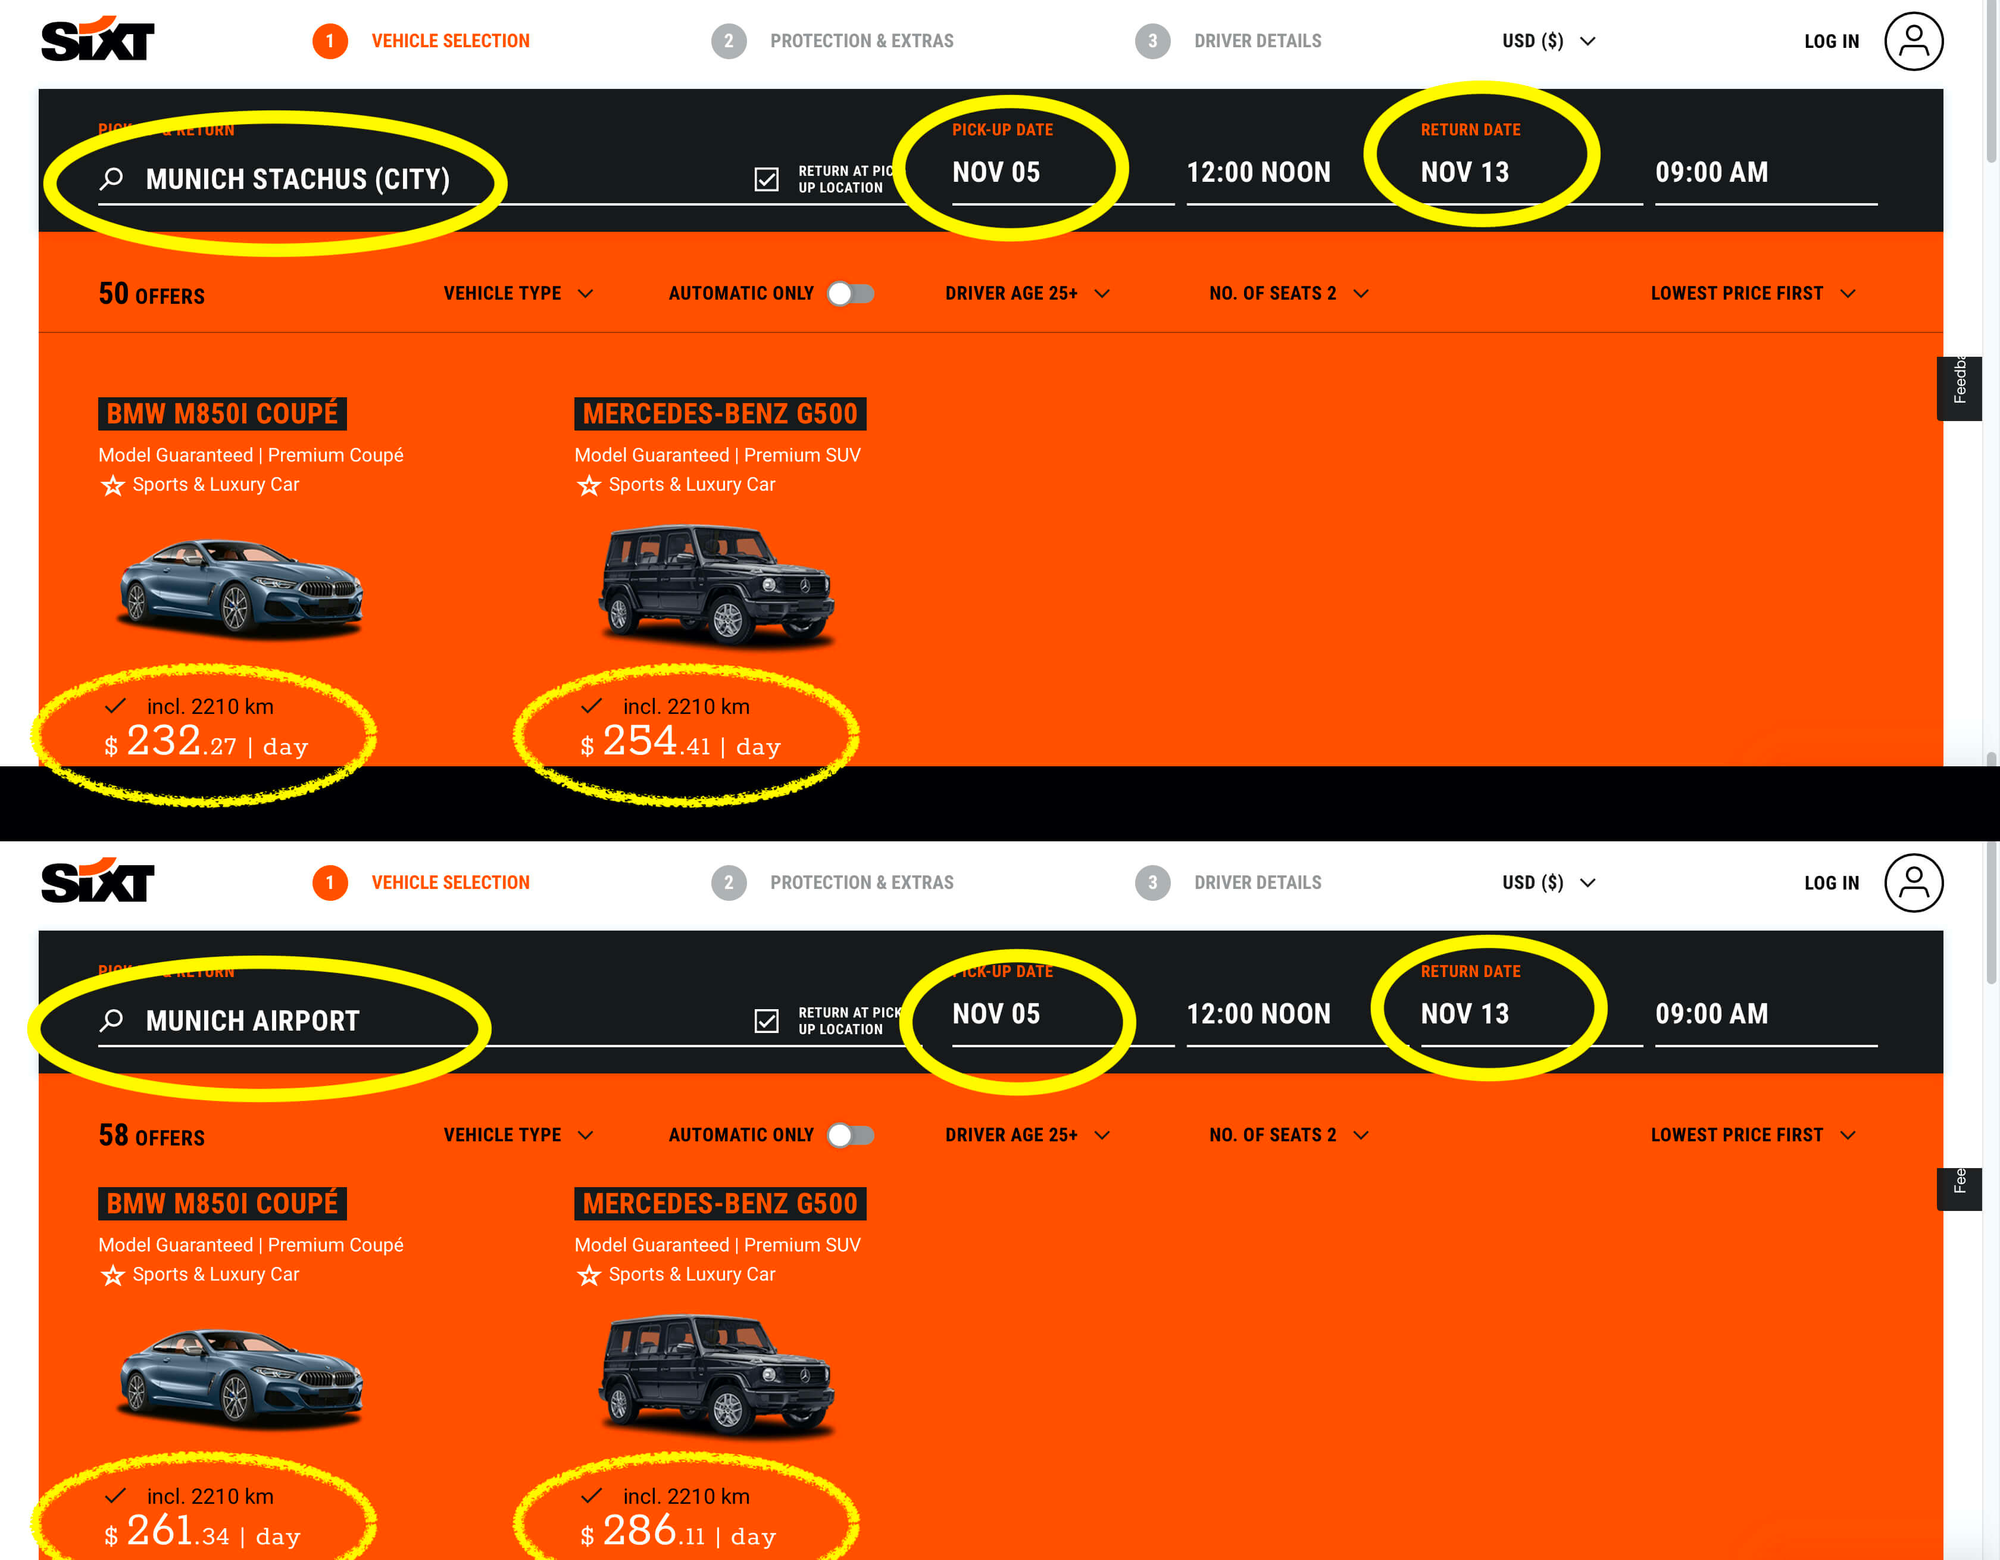Open the user profile icon in bottom header
The image size is (2000, 1560).
click(1913, 882)
